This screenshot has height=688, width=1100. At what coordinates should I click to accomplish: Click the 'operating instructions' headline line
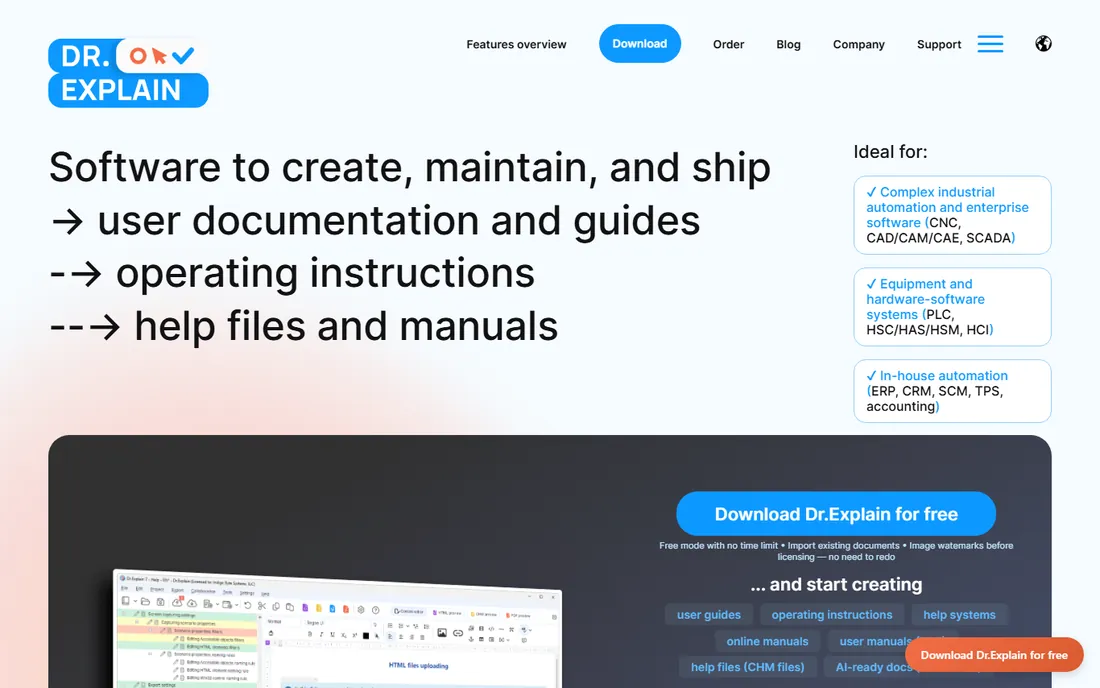tap(325, 274)
